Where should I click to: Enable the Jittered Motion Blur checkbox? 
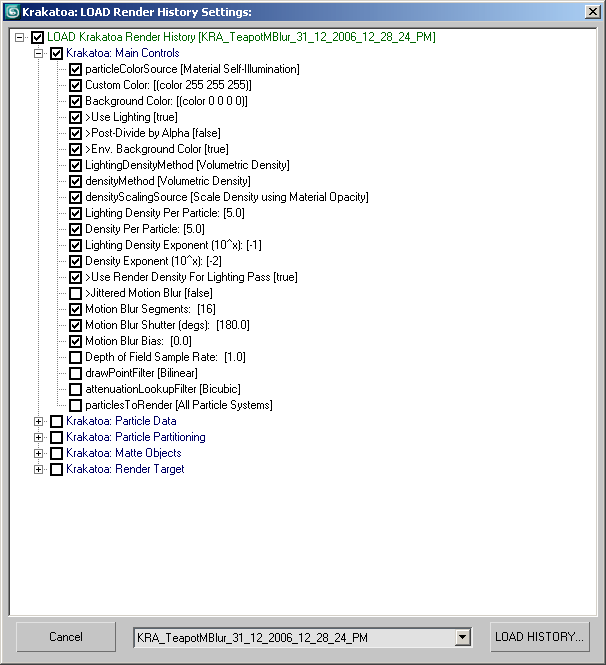75,293
